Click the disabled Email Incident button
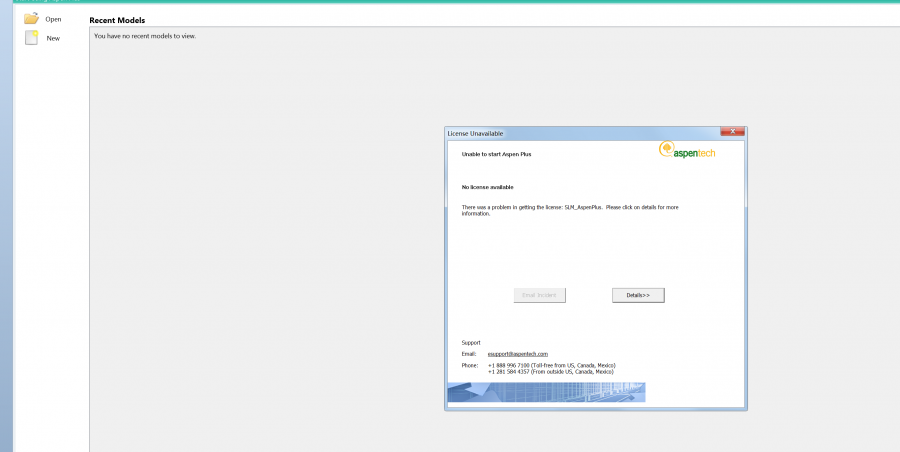Screen dimensions: 900x452 (x=540, y=295)
